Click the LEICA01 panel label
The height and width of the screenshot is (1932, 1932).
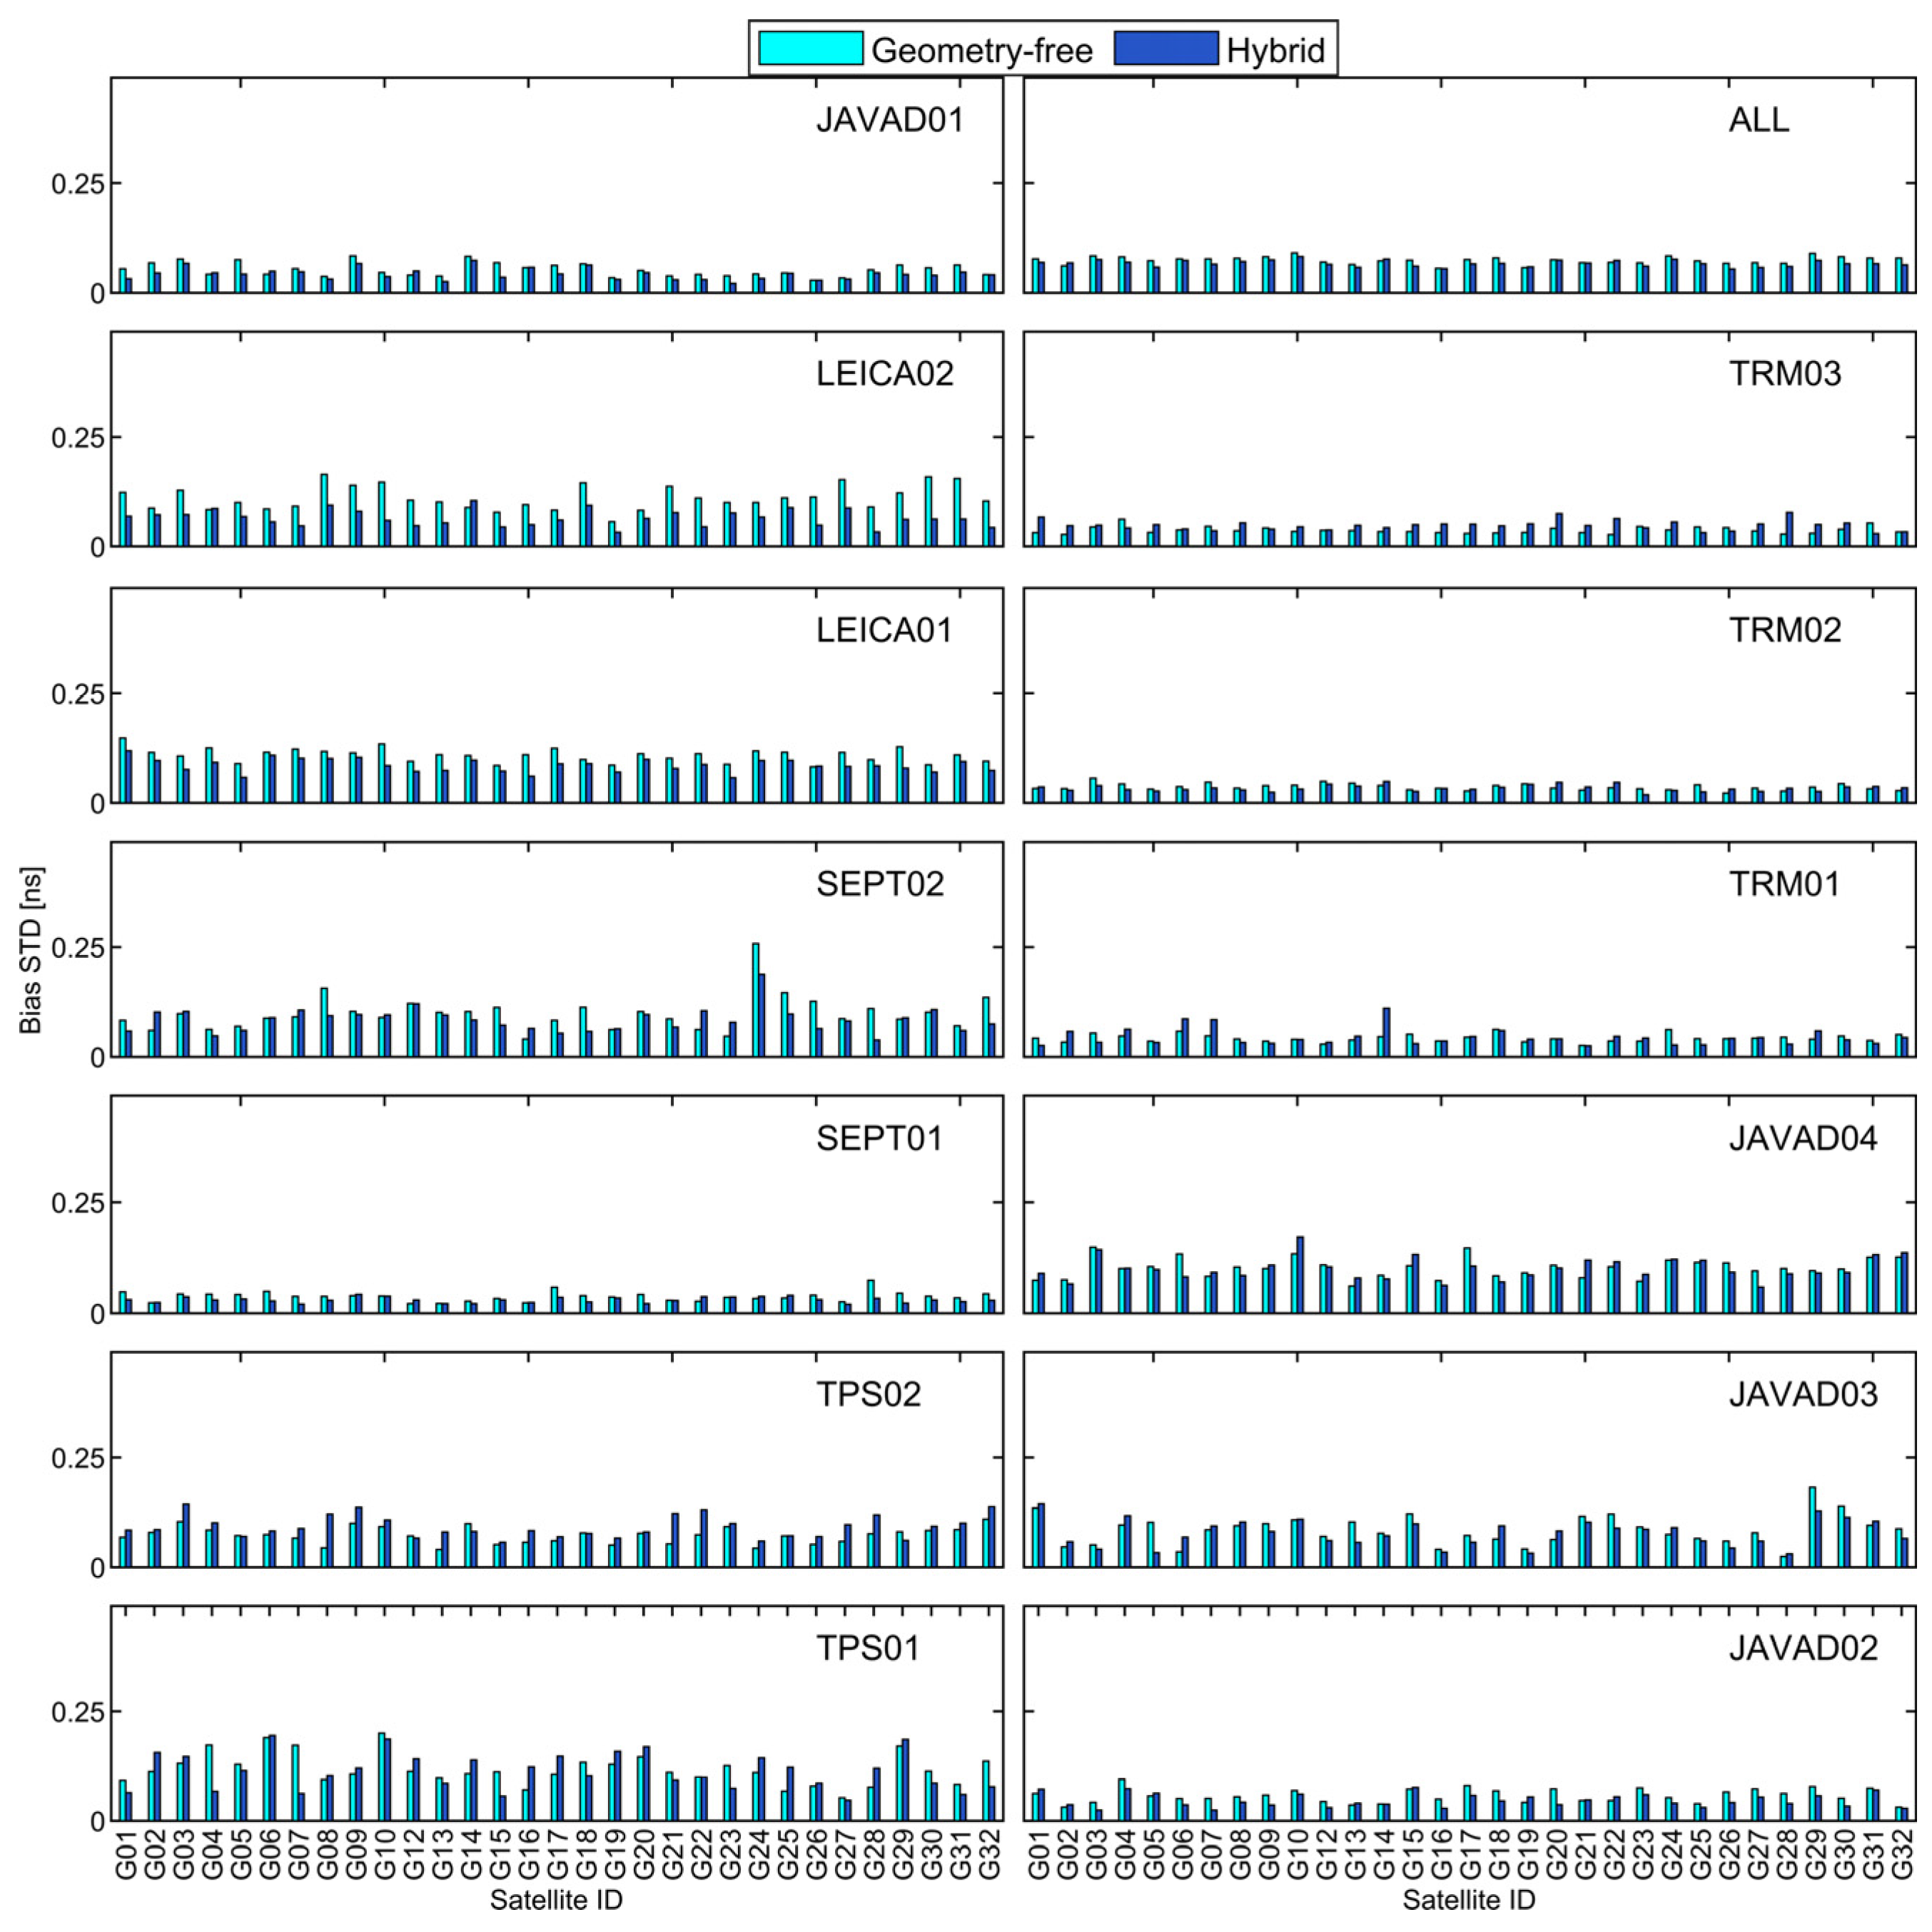(884, 630)
